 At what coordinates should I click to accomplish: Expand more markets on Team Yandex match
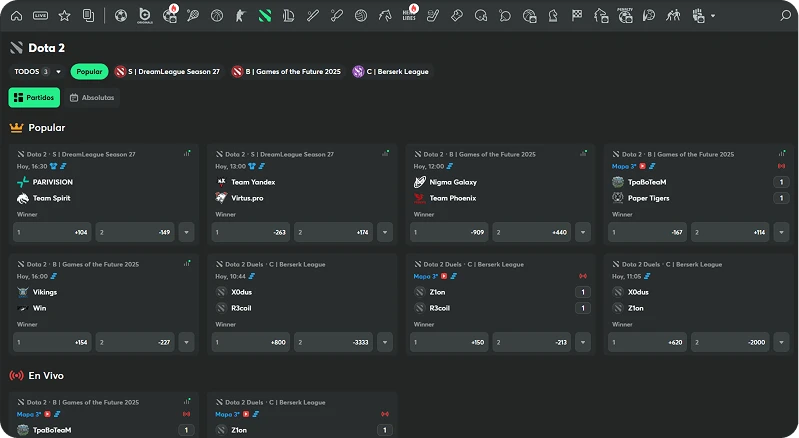click(388, 232)
